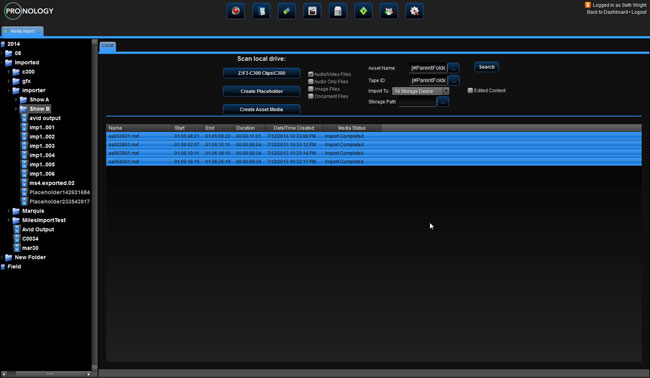The image size is (650, 378).
Task: Click the orange user icon beside Logged in
Action: tap(587, 5)
